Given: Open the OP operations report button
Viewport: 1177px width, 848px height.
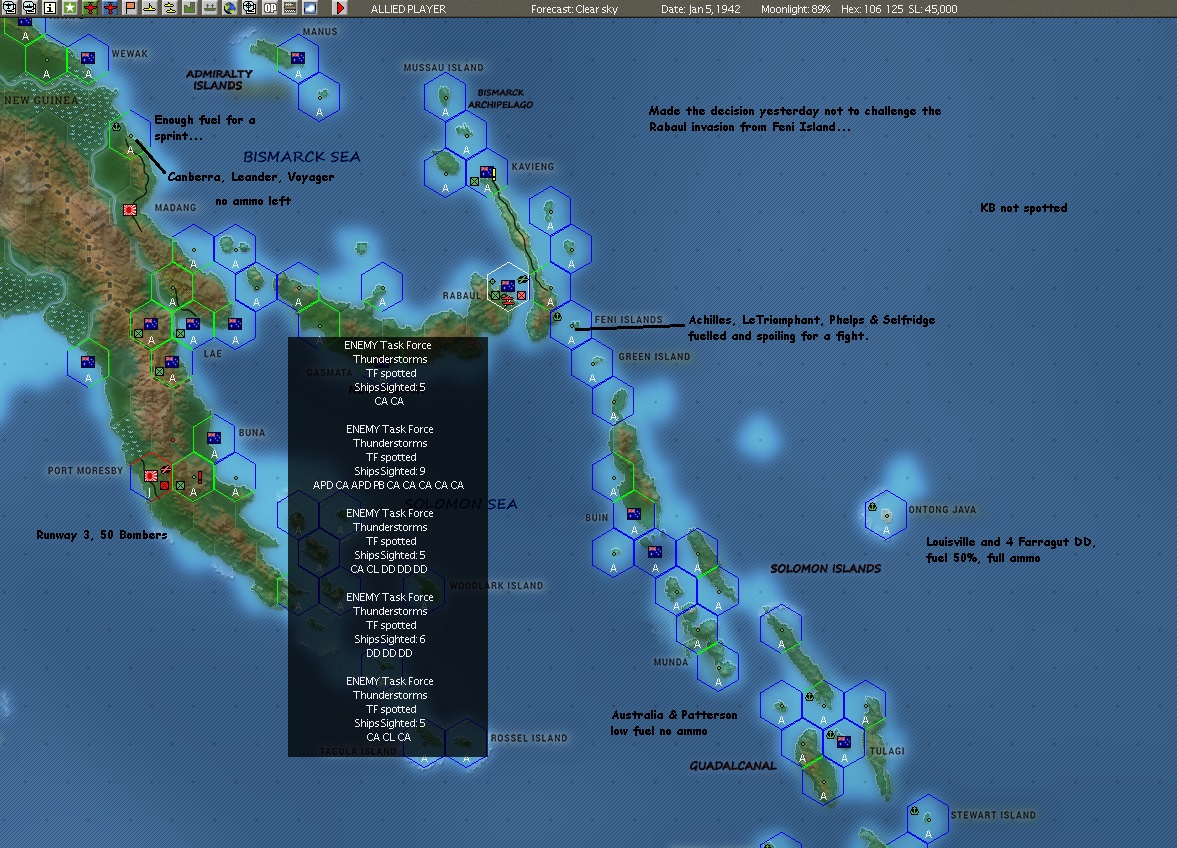Looking at the screenshot, I should click(269, 8).
